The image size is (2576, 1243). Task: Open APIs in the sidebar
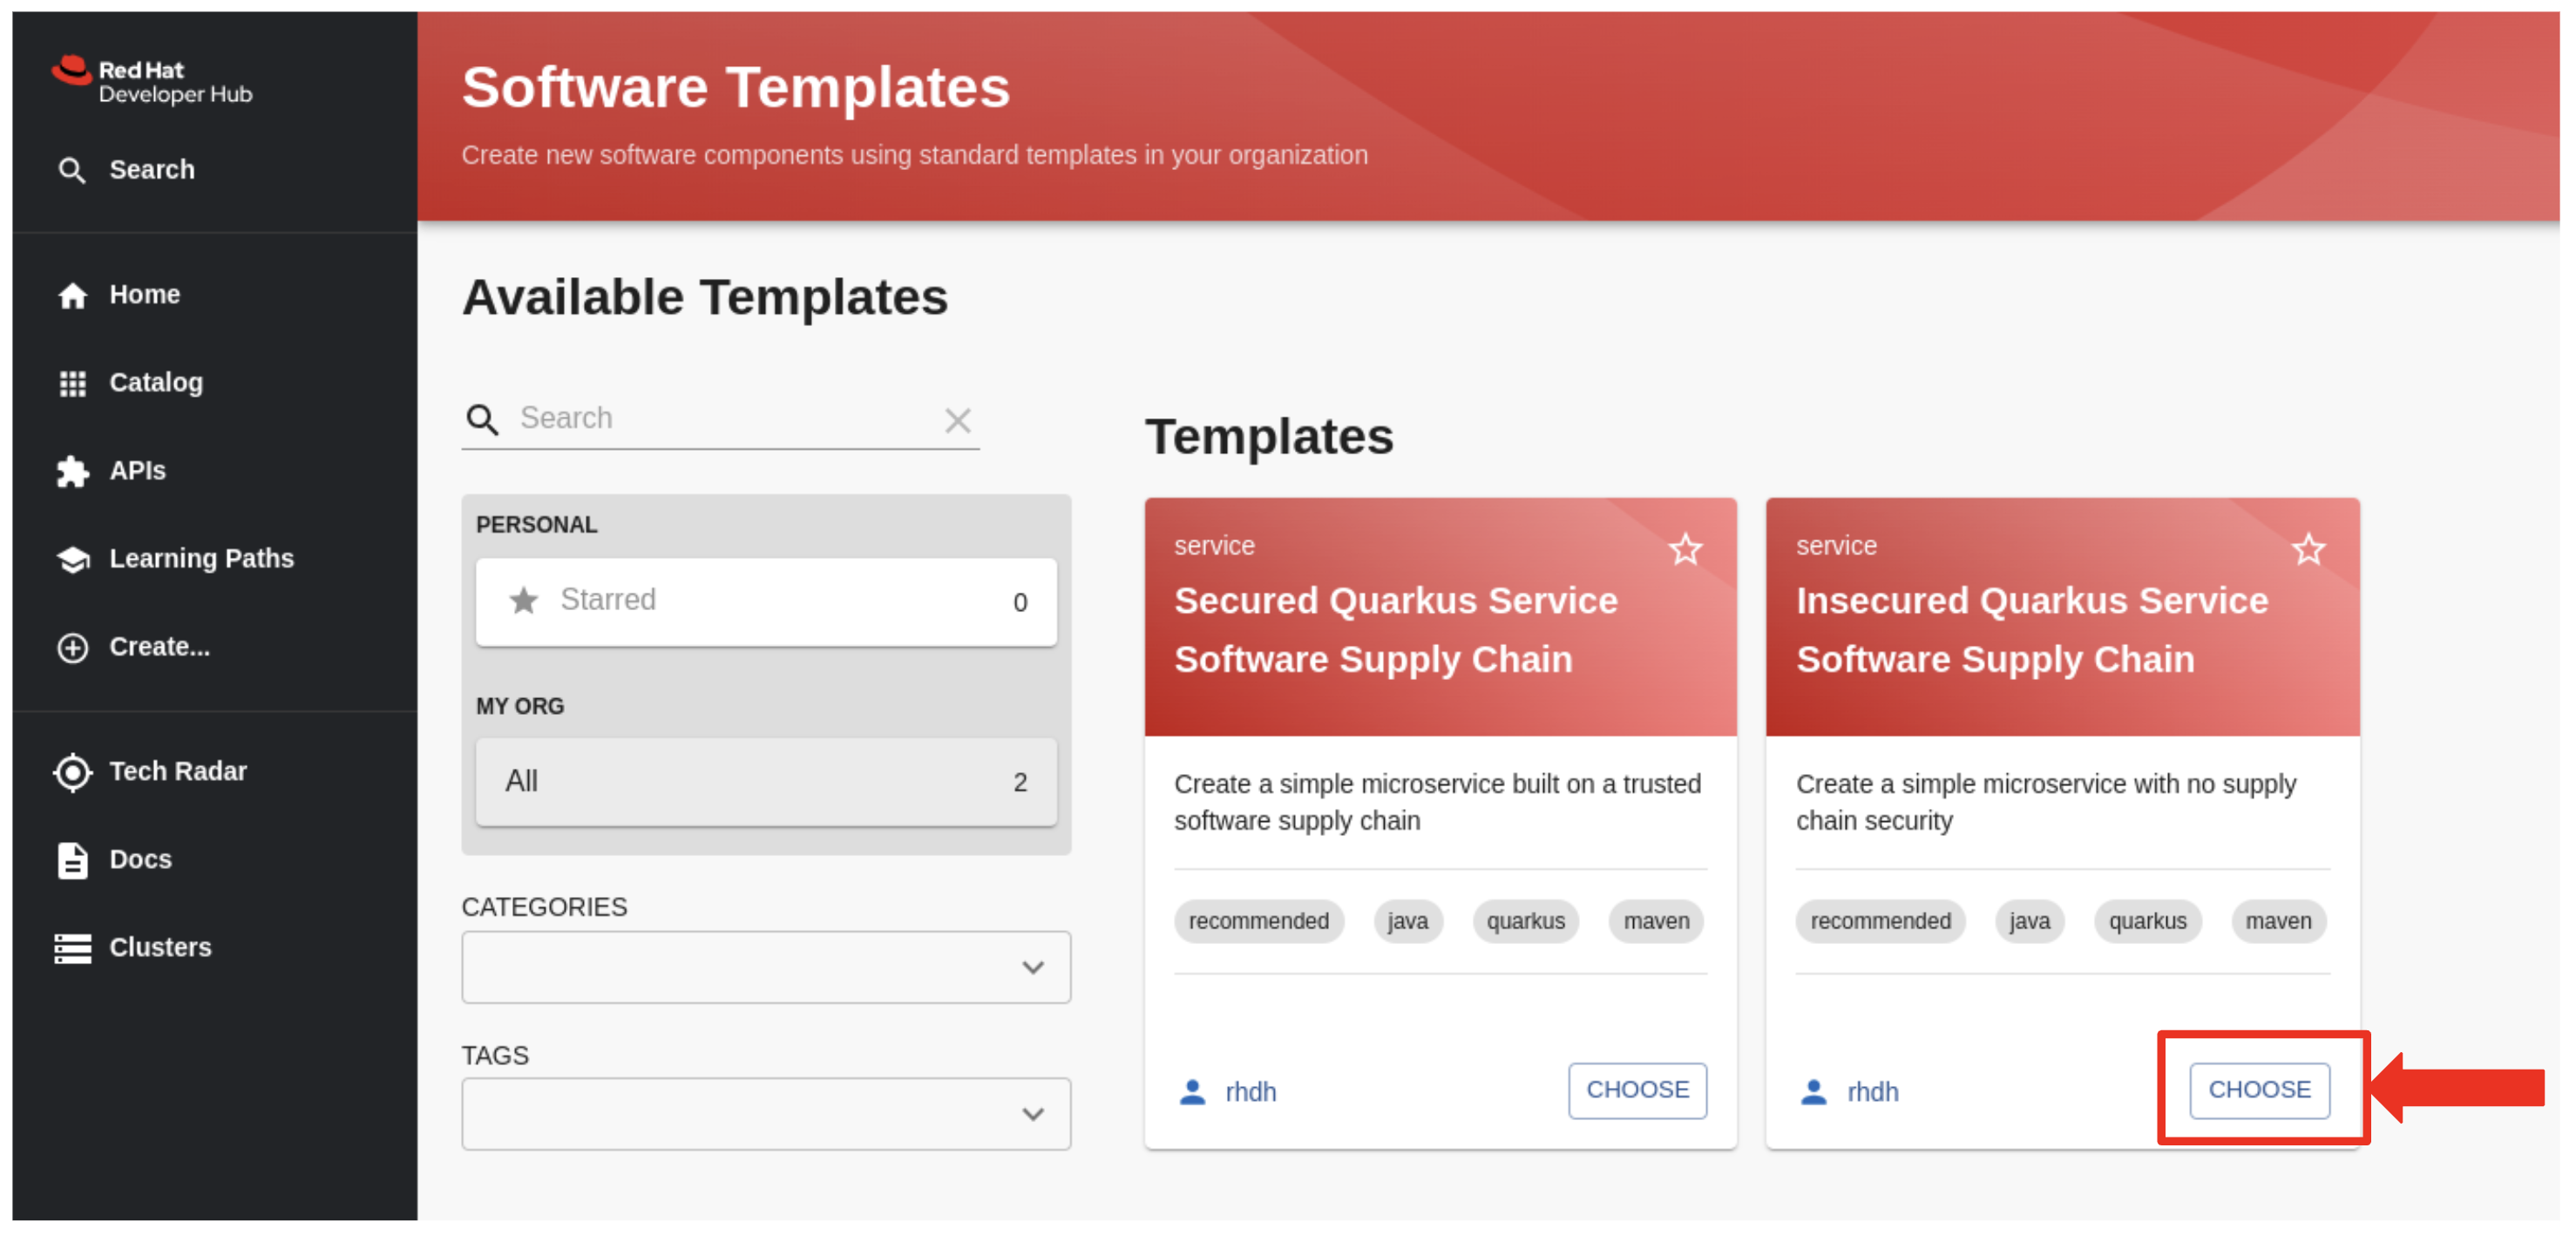pyautogui.click(x=138, y=471)
